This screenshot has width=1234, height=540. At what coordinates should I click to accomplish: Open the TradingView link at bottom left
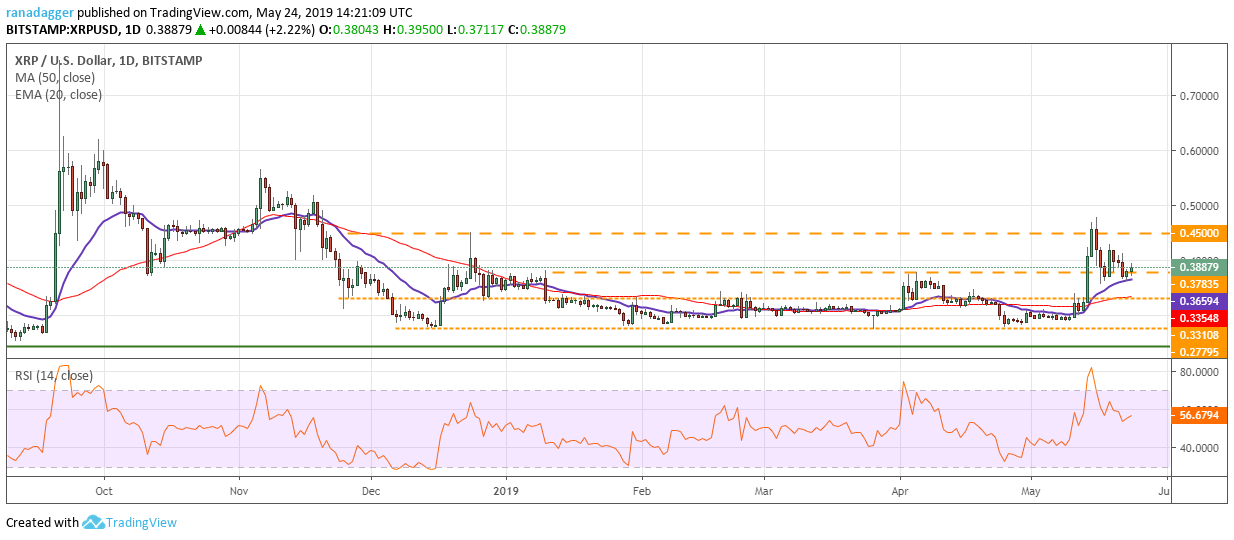(142, 522)
